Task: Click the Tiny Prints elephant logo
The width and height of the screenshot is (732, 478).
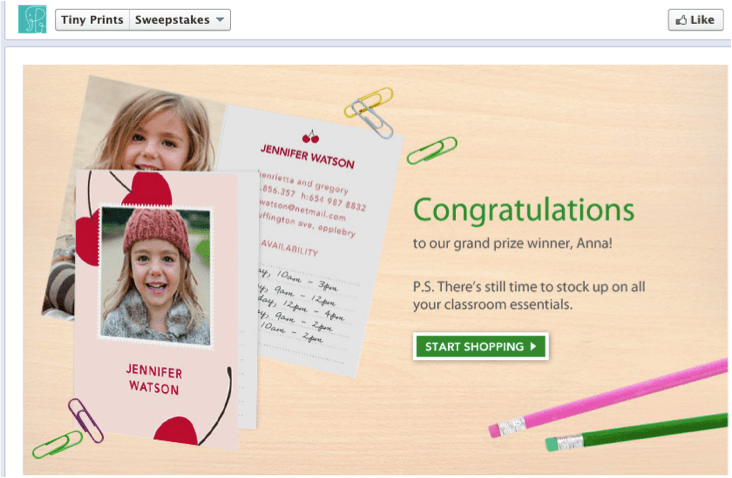Action: pyautogui.click(x=32, y=19)
